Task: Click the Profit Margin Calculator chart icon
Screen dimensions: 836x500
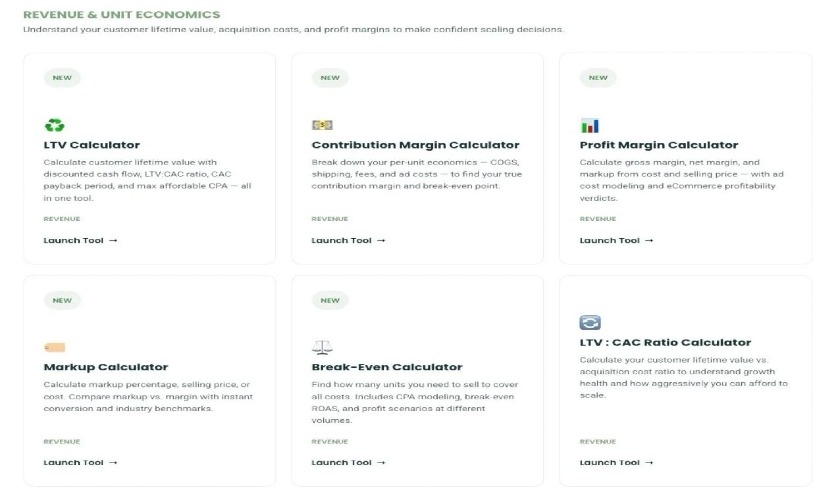Action: click(x=589, y=126)
